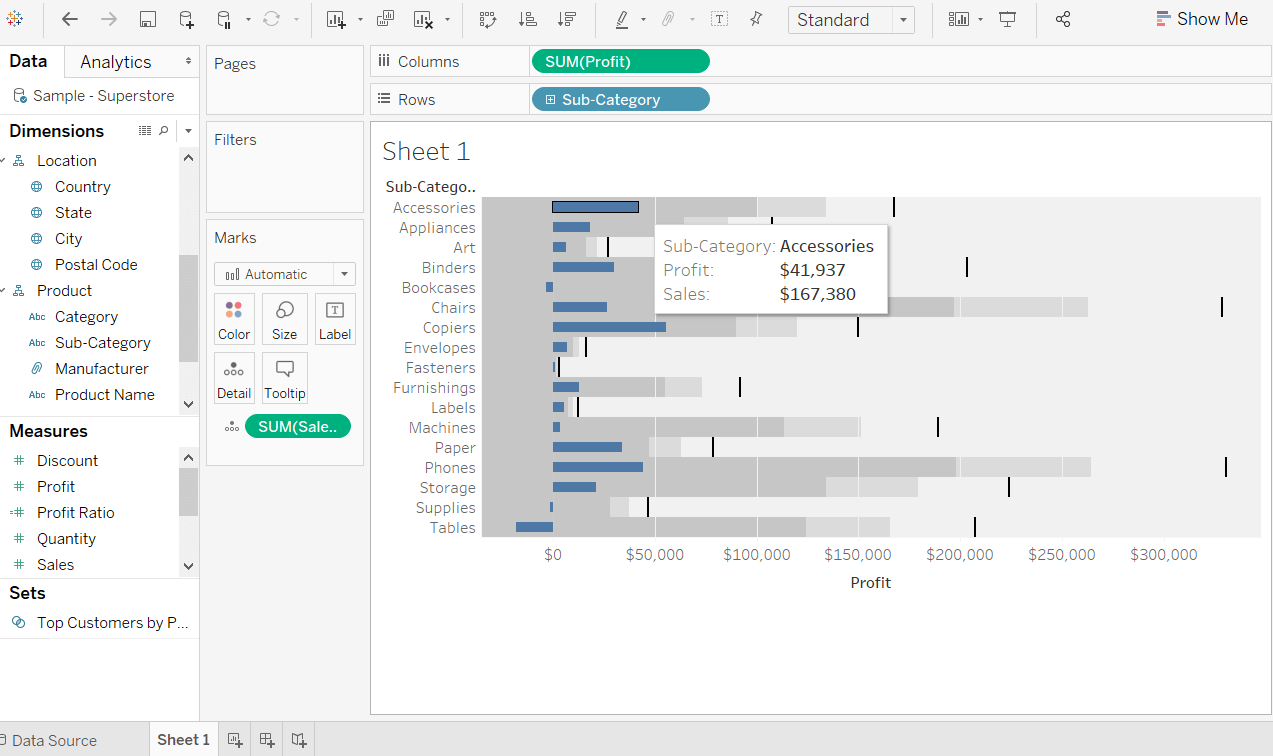1273x756 pixels.
Task: Click the Dimensions list scrollbar down arrow
Action: [188, 404]
